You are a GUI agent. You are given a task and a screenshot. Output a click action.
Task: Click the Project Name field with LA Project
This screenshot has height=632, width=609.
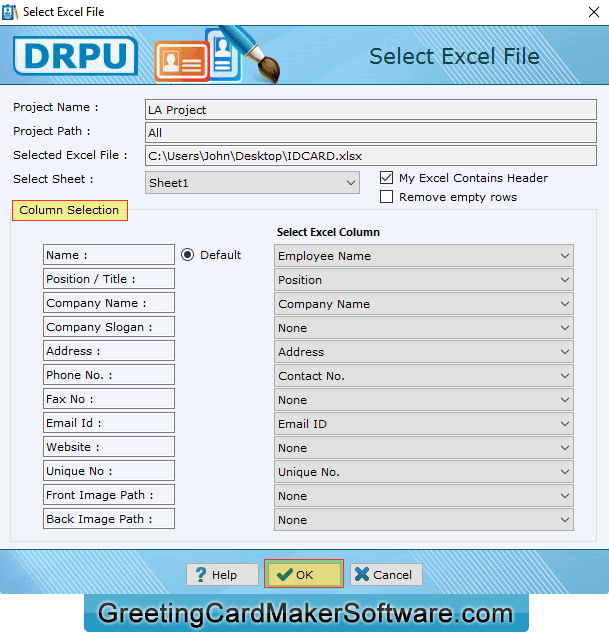pyautogui.click(x=371, y=110)
